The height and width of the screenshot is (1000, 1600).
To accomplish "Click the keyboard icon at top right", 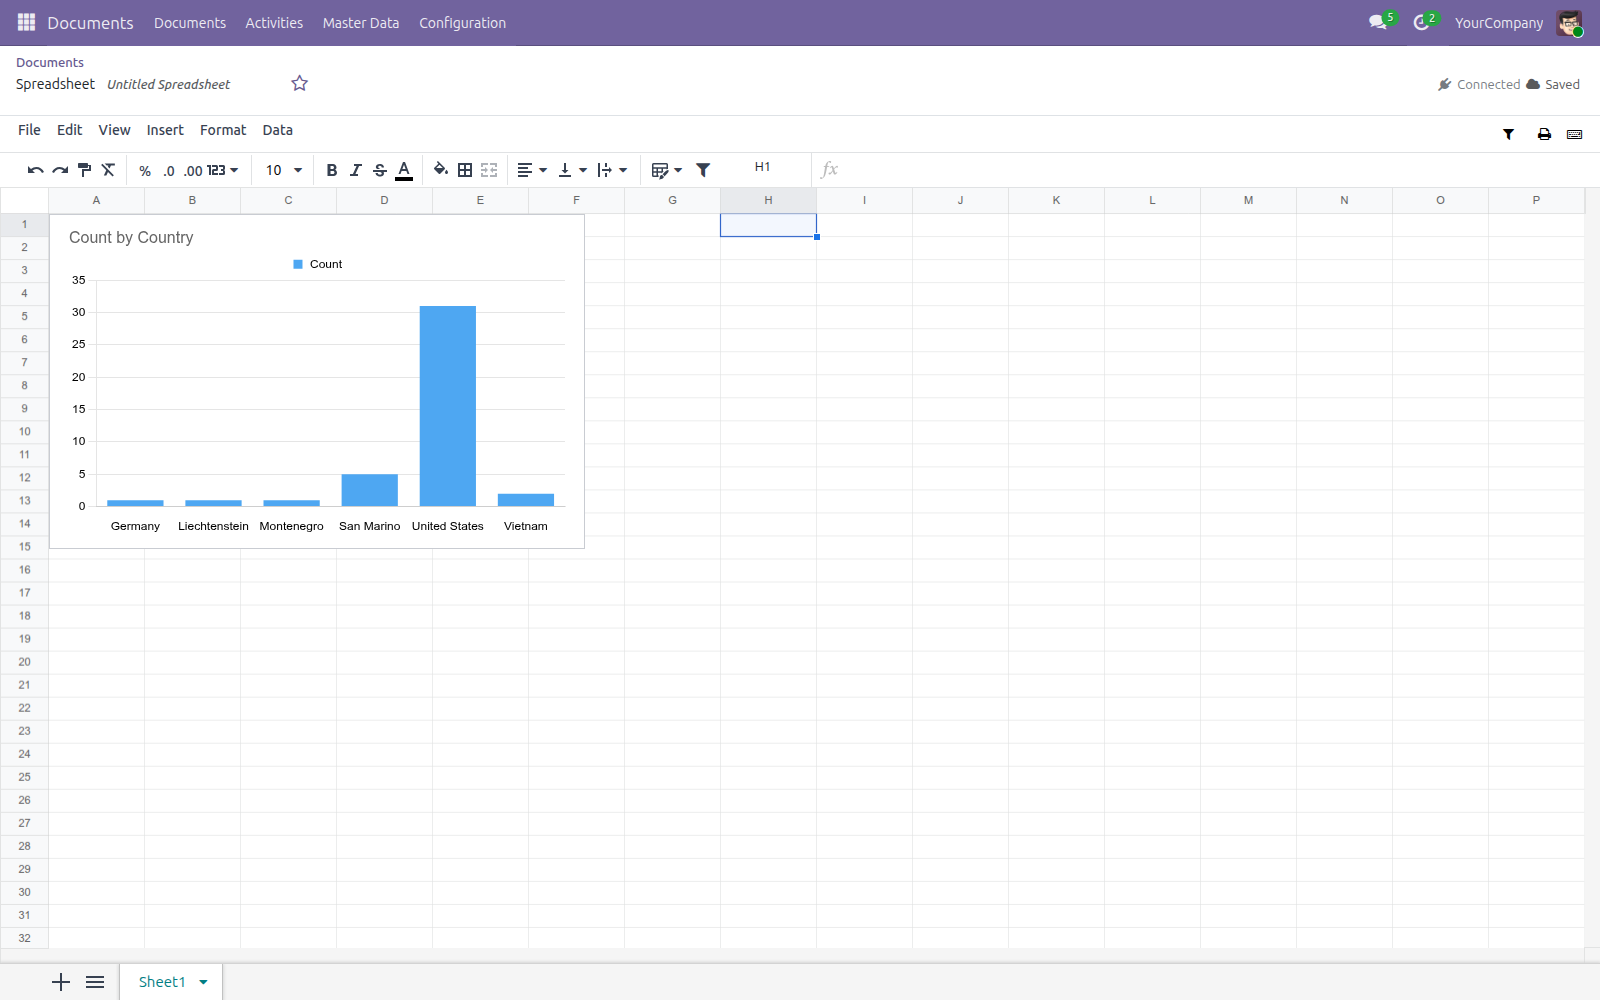I will pos(1575,134).
